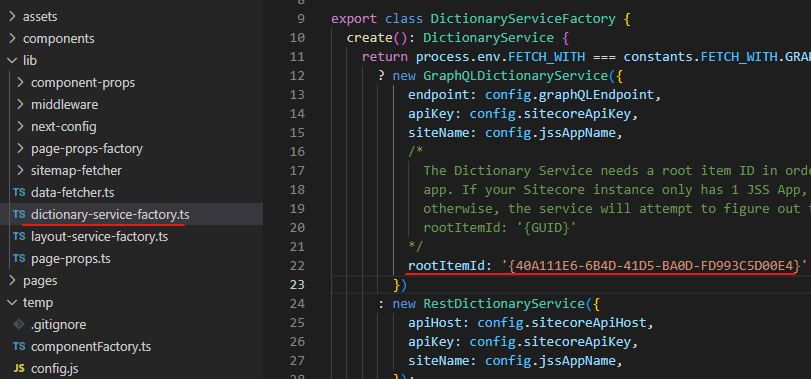The width and height of the screenshot is (811, 379).
Task: Open layout-service-factory.ts file
Action: [x=99, y=237]
